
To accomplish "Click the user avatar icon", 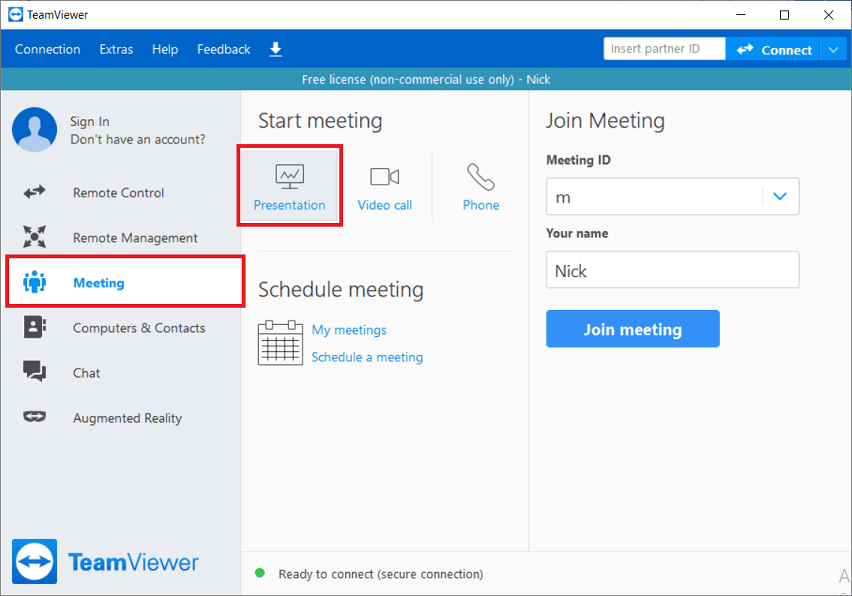I will click(34, 129).
